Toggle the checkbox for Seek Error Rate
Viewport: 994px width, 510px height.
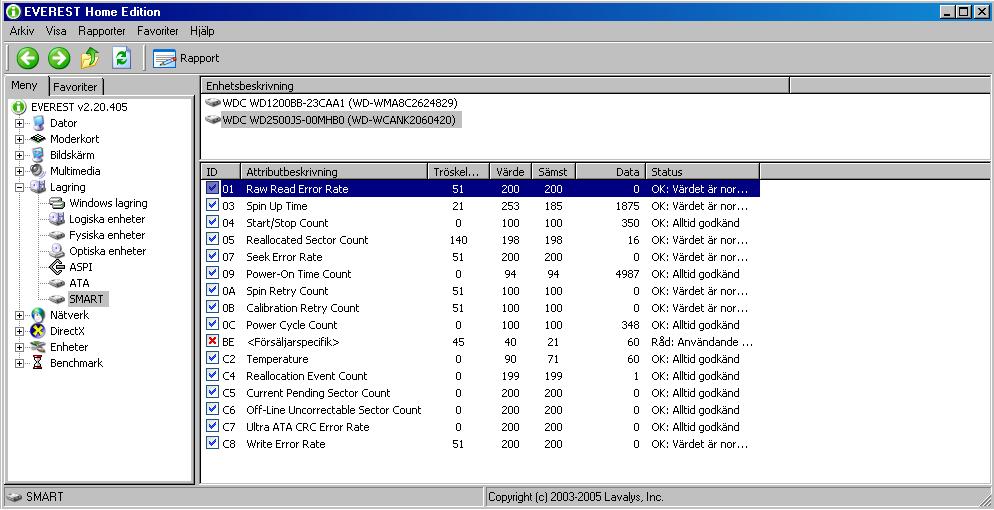pyautogui.click(x=212, y=257)
